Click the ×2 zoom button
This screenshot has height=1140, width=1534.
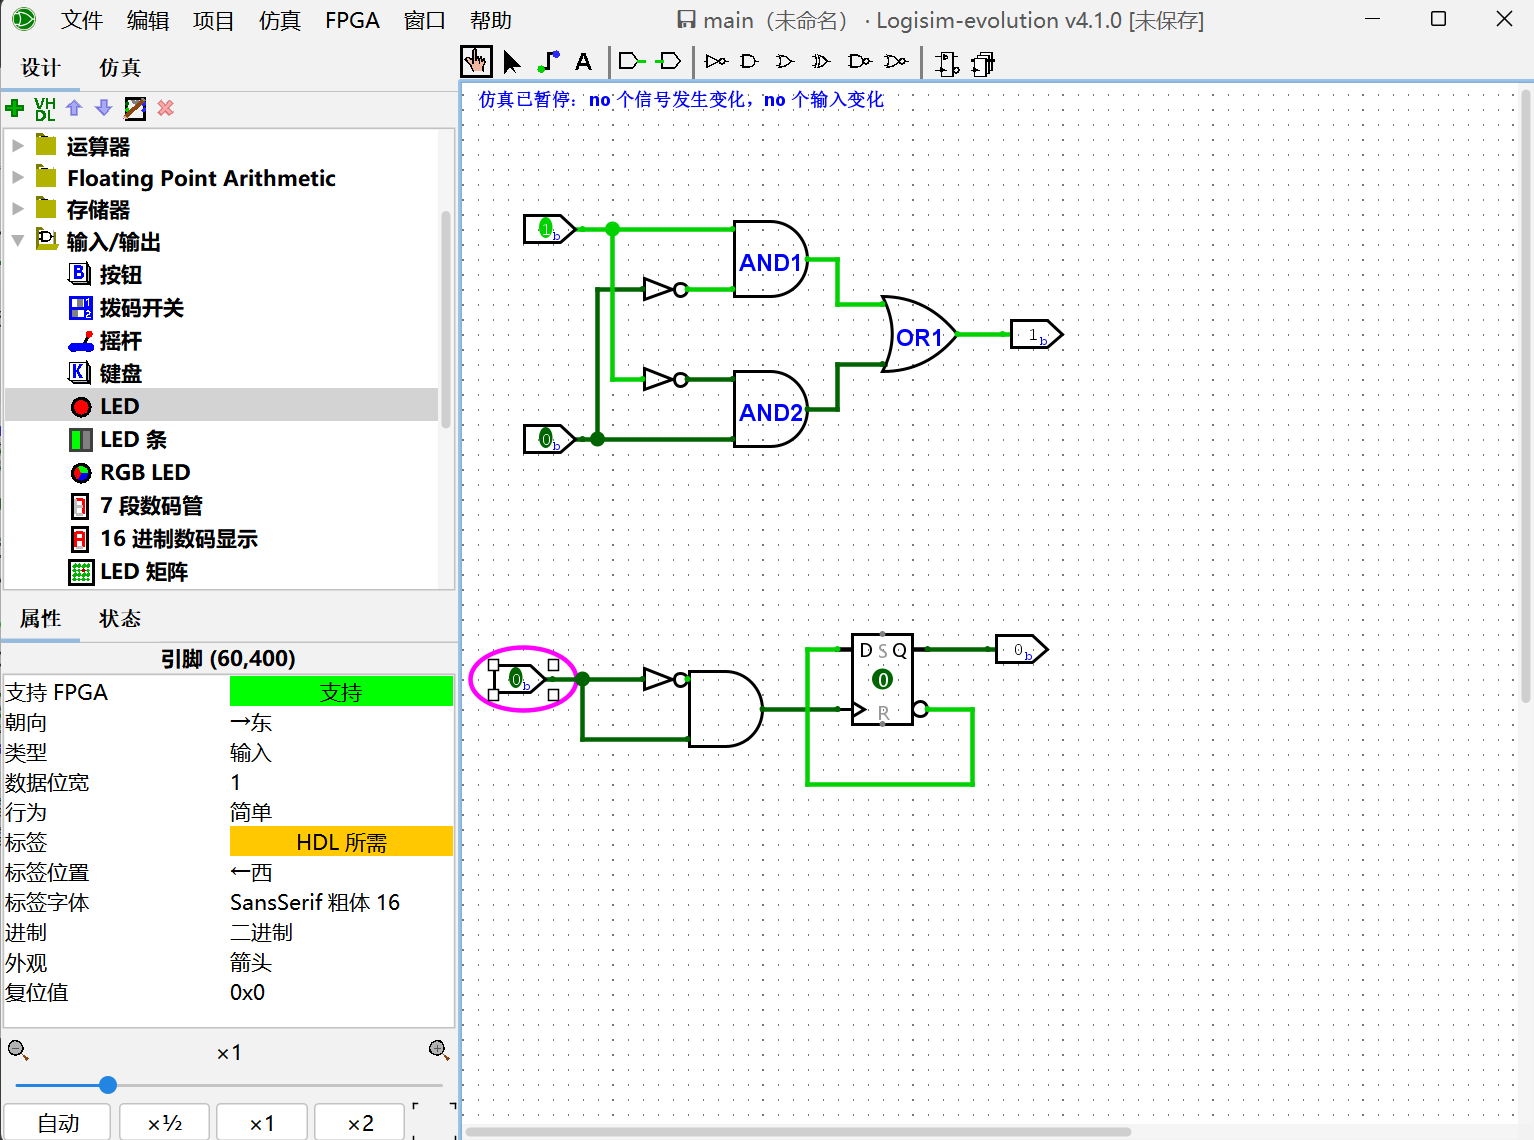[x=360, y=1122]
